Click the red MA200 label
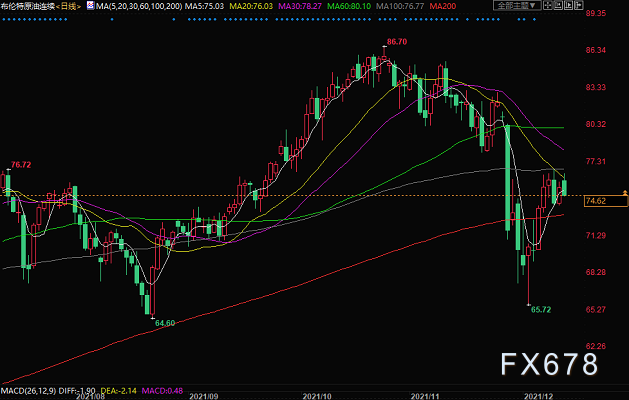629x400 pixels. coord(443,6)
